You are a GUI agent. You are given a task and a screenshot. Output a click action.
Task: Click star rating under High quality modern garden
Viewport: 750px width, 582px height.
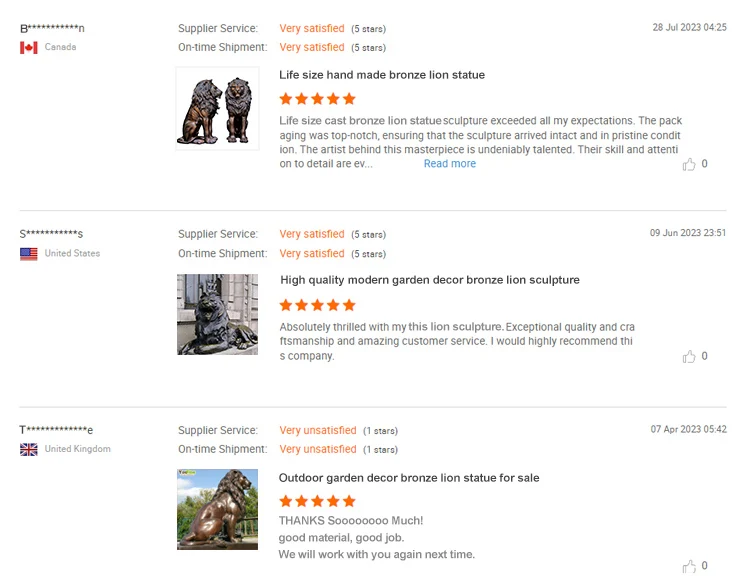point(318,305)
